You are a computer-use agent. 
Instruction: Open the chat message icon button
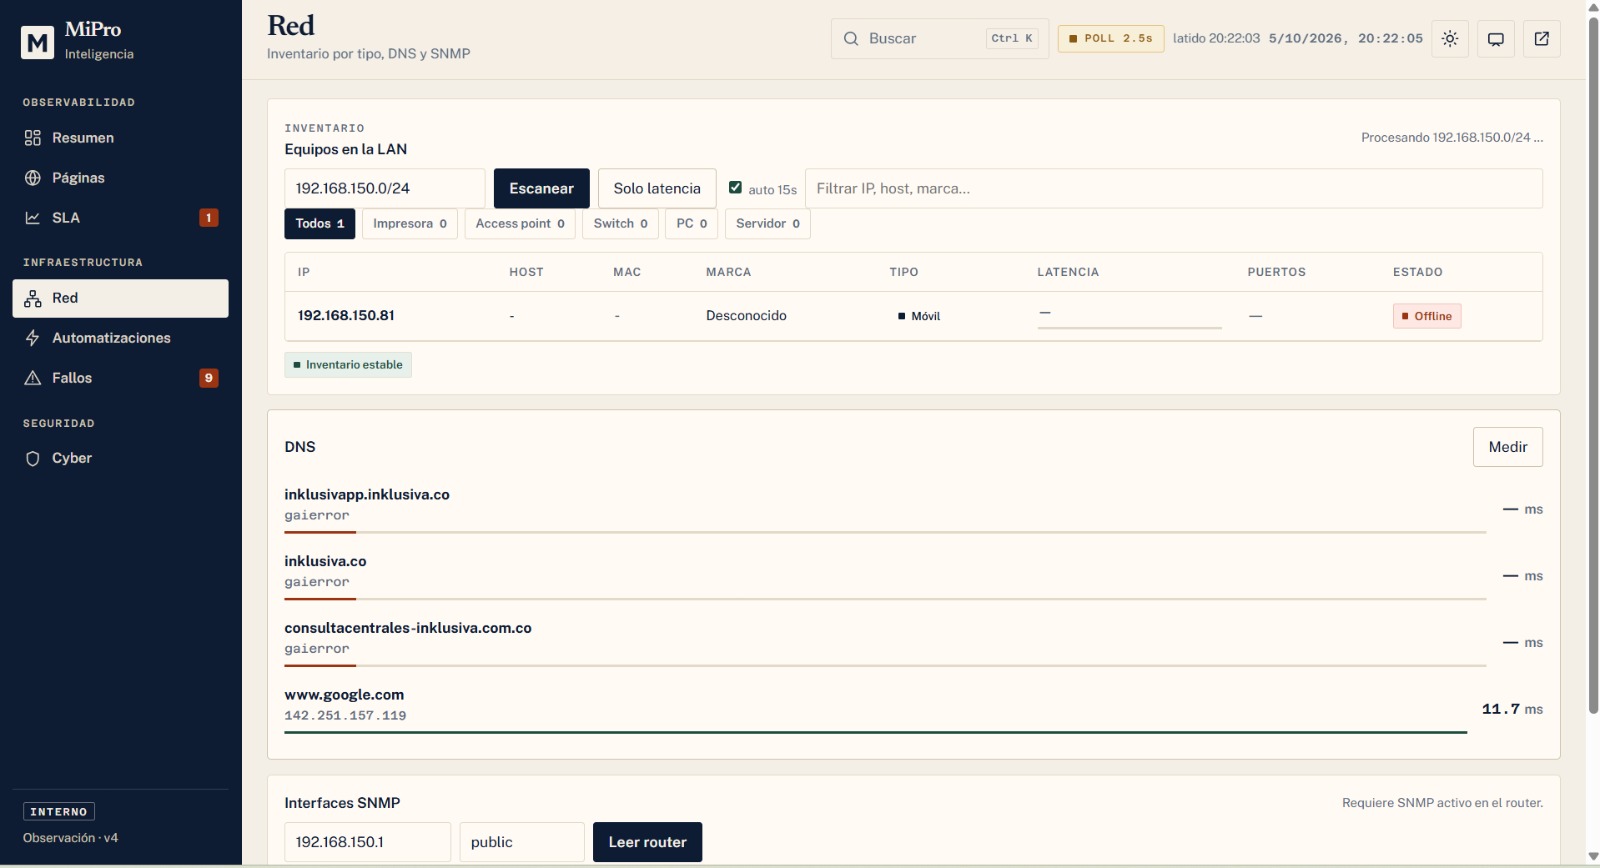point(1496,39)
